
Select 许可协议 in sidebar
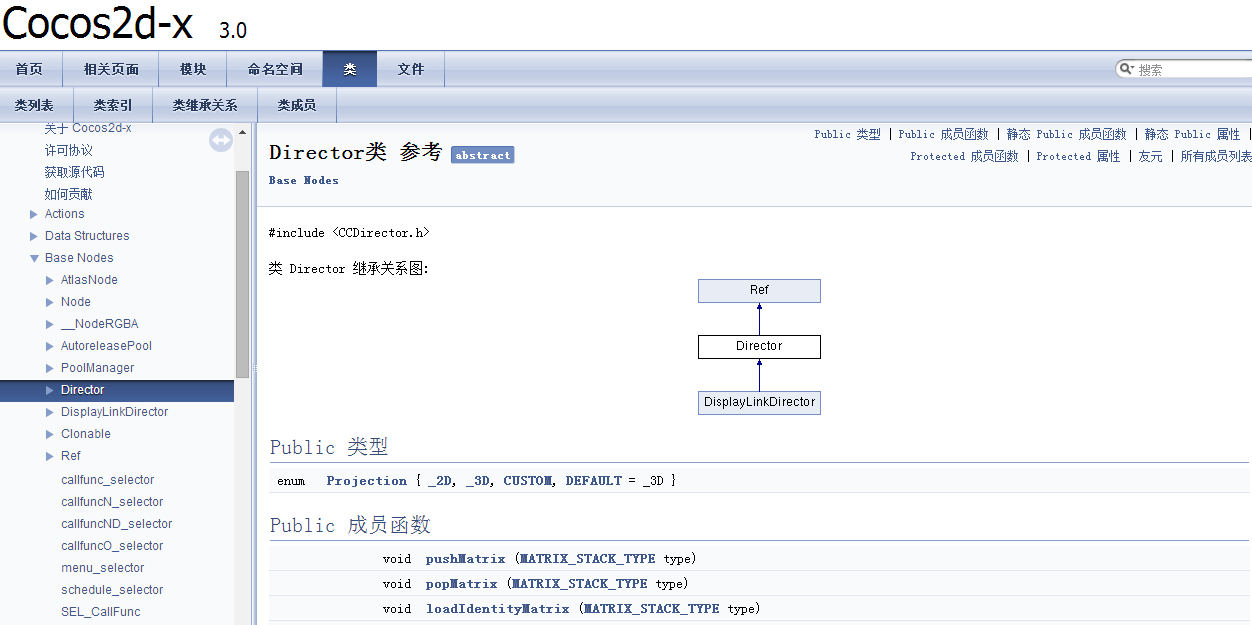coord(69,150)
